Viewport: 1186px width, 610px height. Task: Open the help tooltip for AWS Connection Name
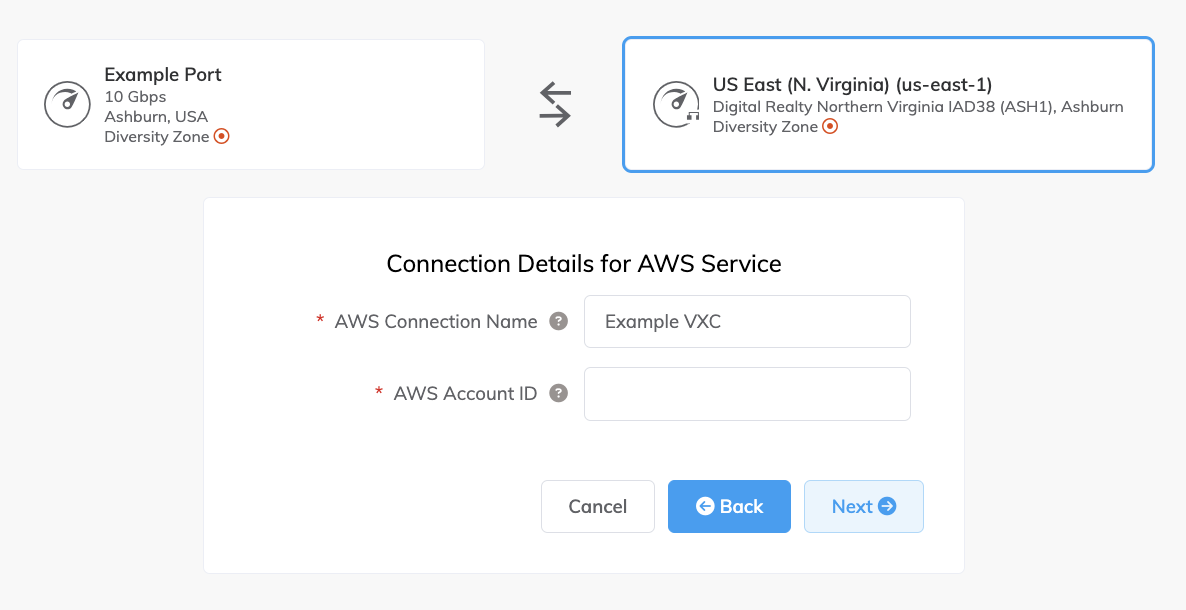pos(560,321)
